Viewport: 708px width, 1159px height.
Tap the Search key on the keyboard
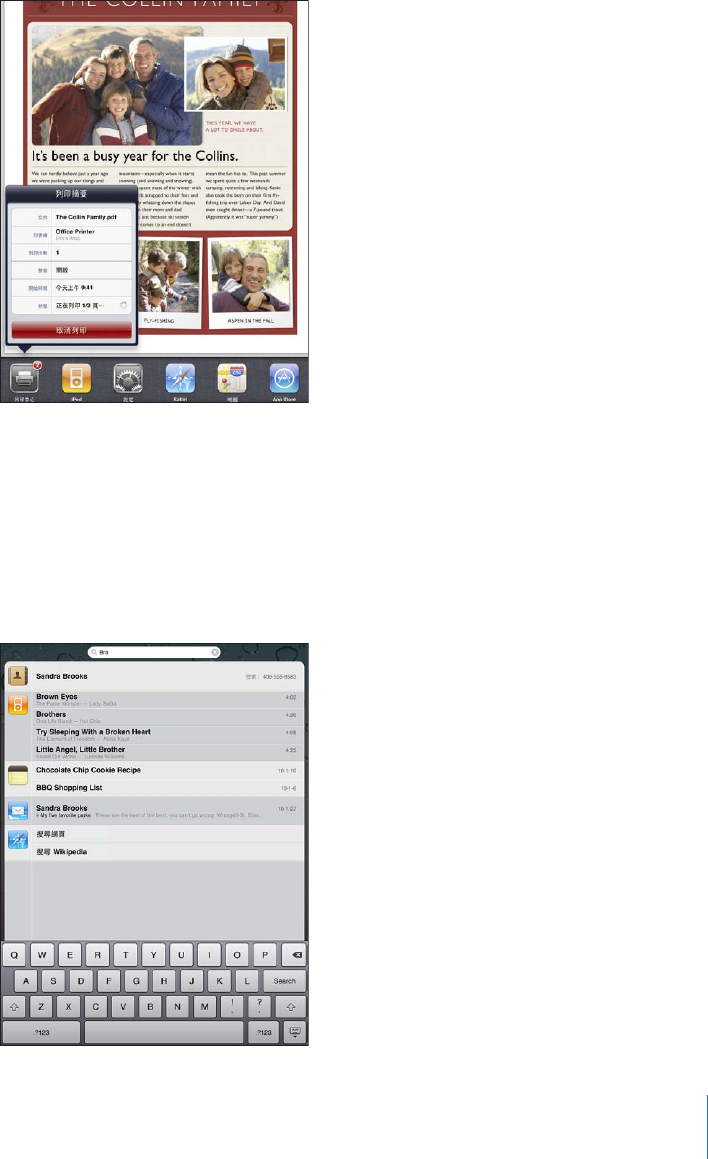(285, 981)
